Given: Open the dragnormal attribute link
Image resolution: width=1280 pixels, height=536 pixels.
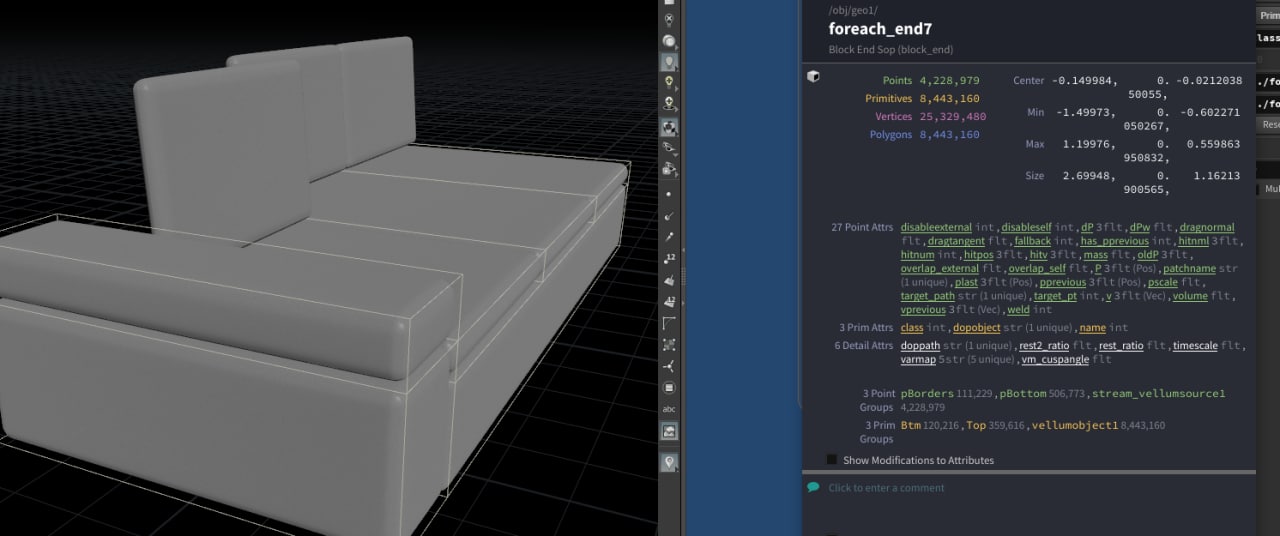Looking at the screenshot, I should (x=1207, y=228).
